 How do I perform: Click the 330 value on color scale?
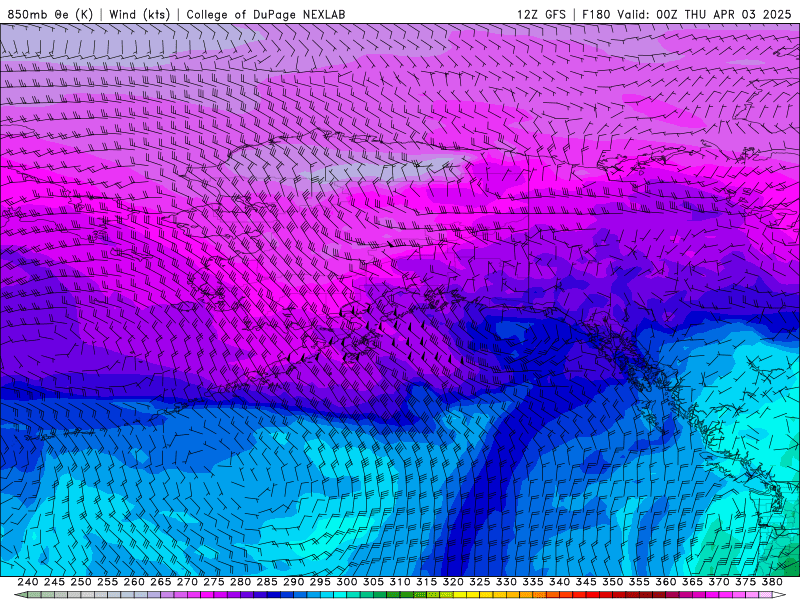click(506, 582)
